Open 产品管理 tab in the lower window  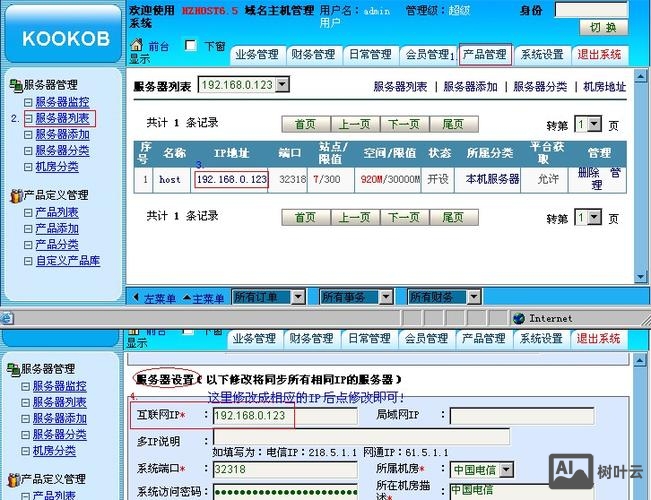pyautogui.click(x=484, y=339)
